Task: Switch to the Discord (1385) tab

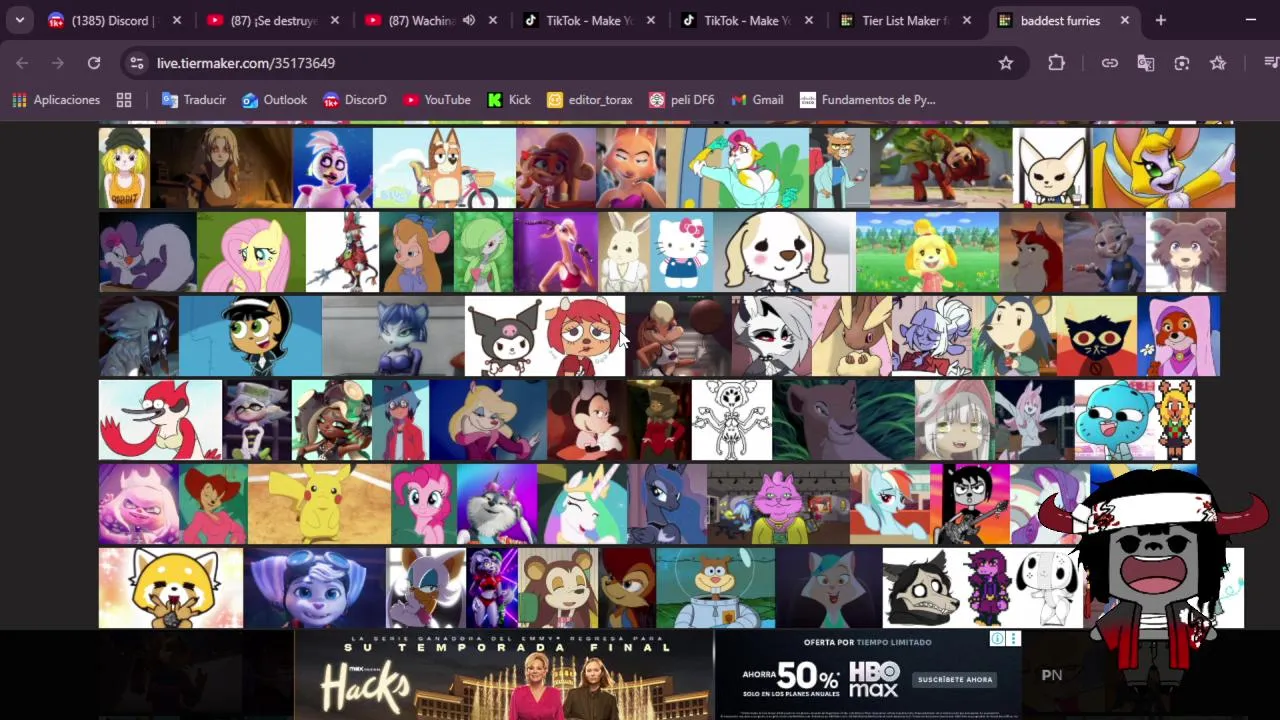Action: click(114, 20)
